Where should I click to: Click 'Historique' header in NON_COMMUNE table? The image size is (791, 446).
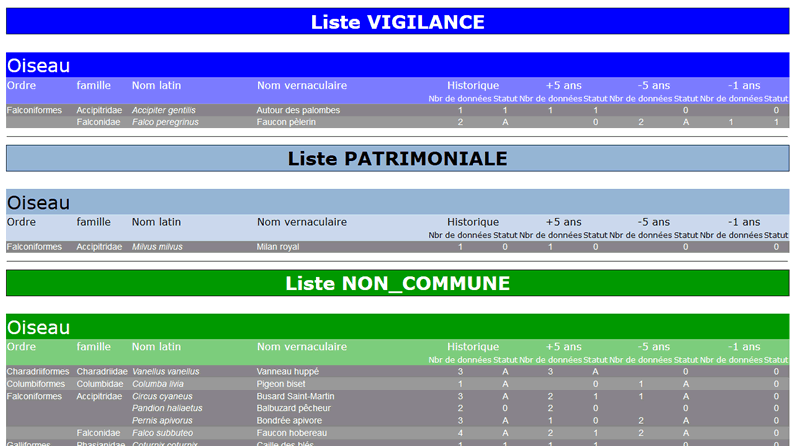[473, 347]
